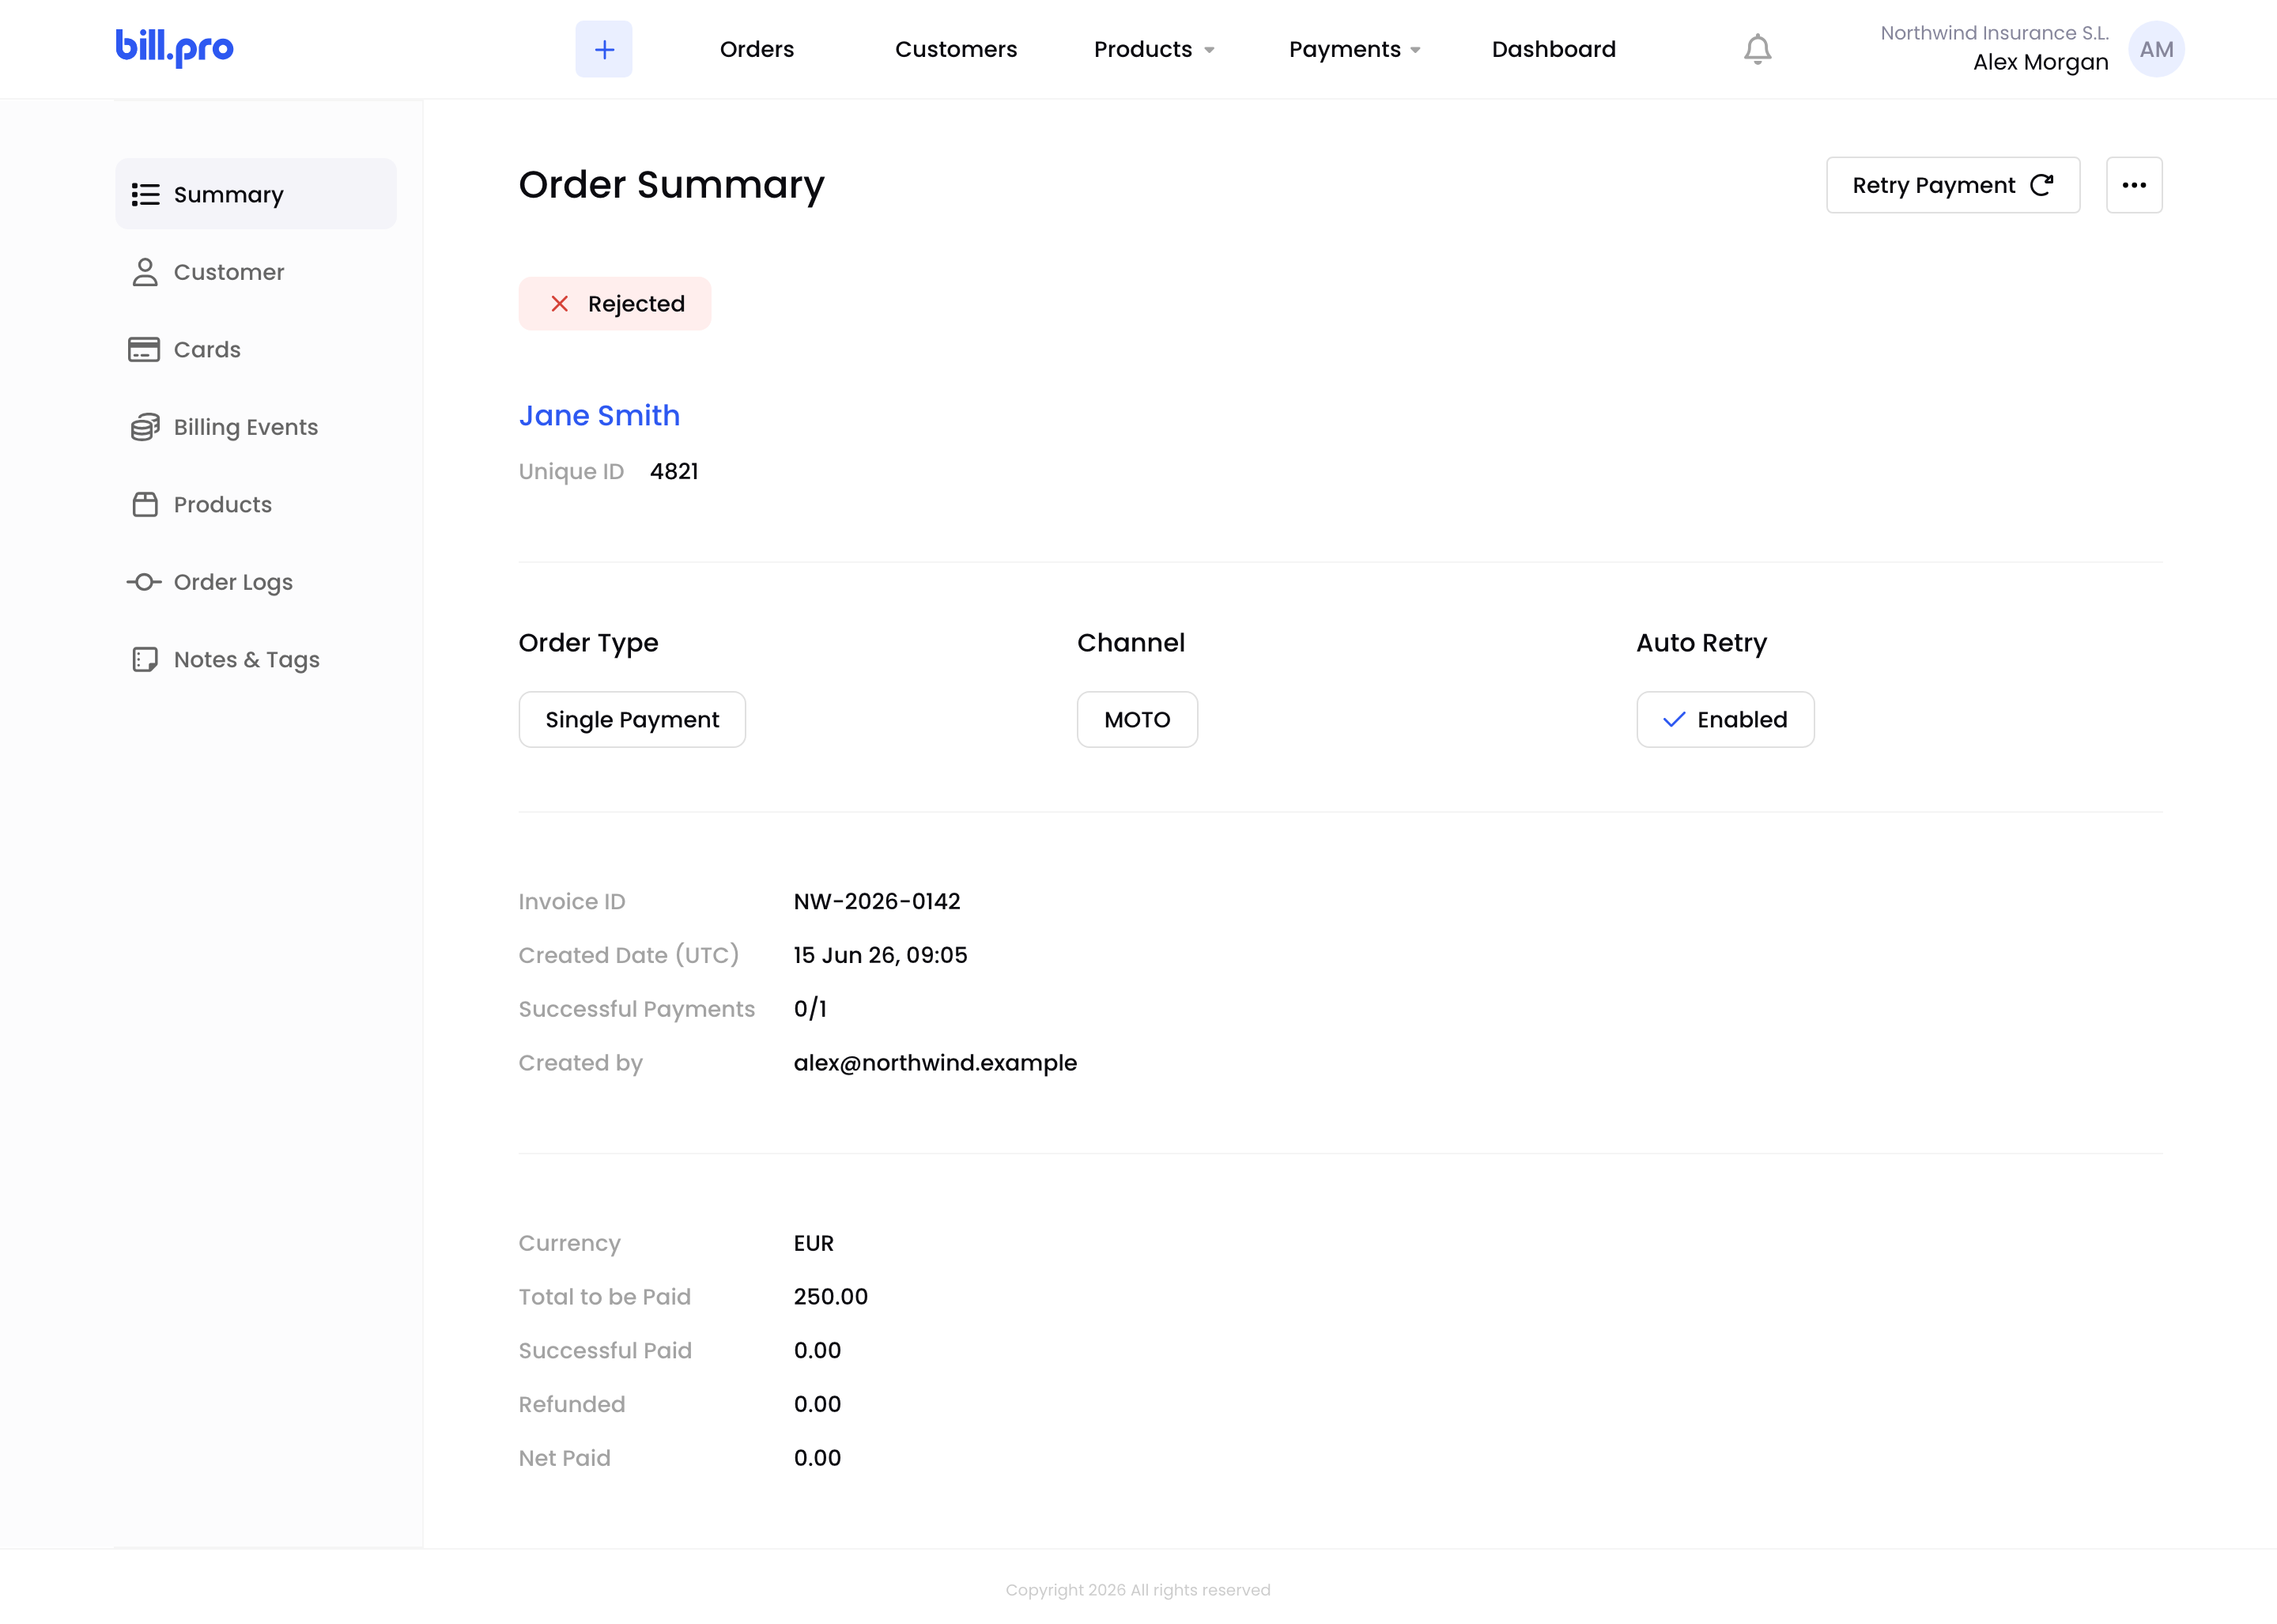The height and width of the screenshot is (1624, 2277).
Task: Click the Billing Events coins icon
Action: [x=145, y=427]
